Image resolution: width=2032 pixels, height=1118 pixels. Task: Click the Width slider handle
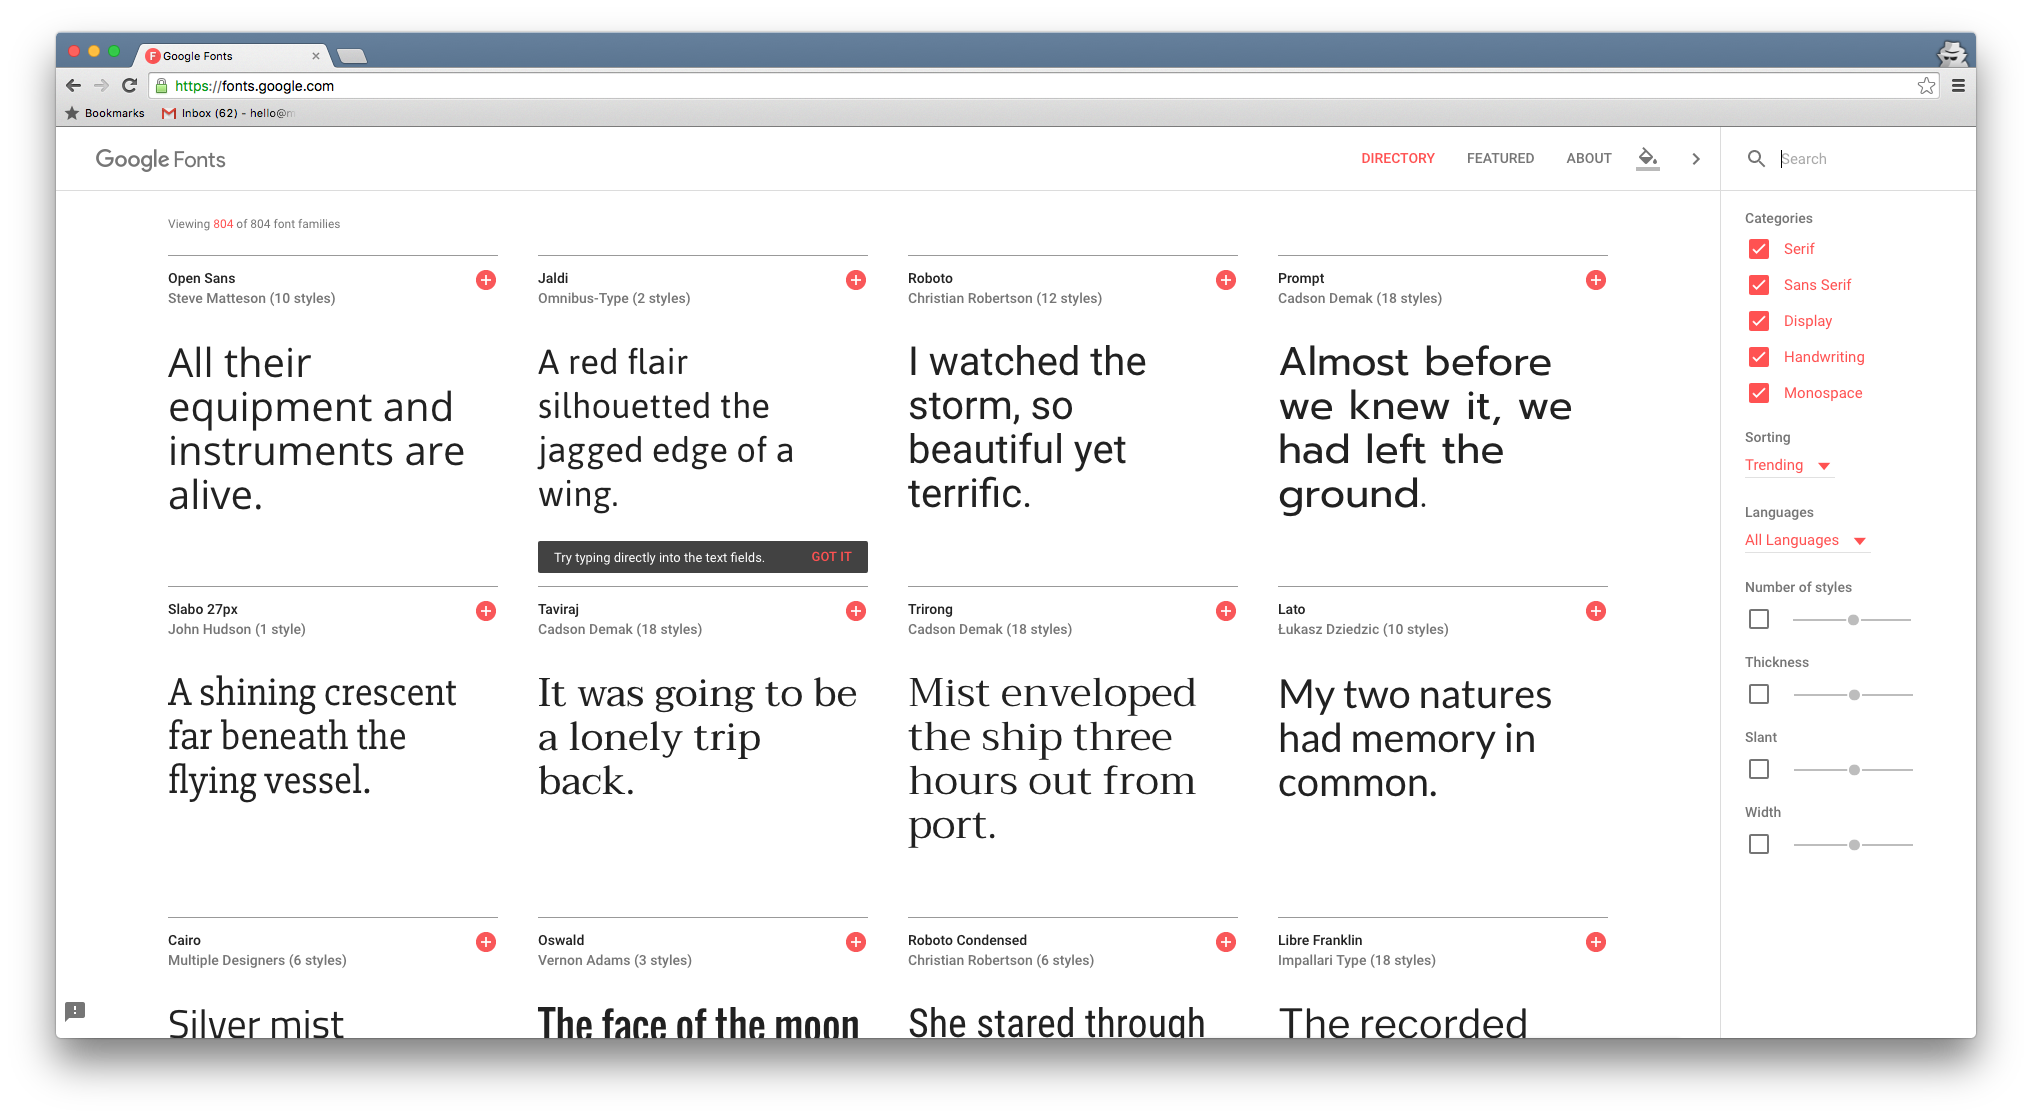coord(1854,845)
